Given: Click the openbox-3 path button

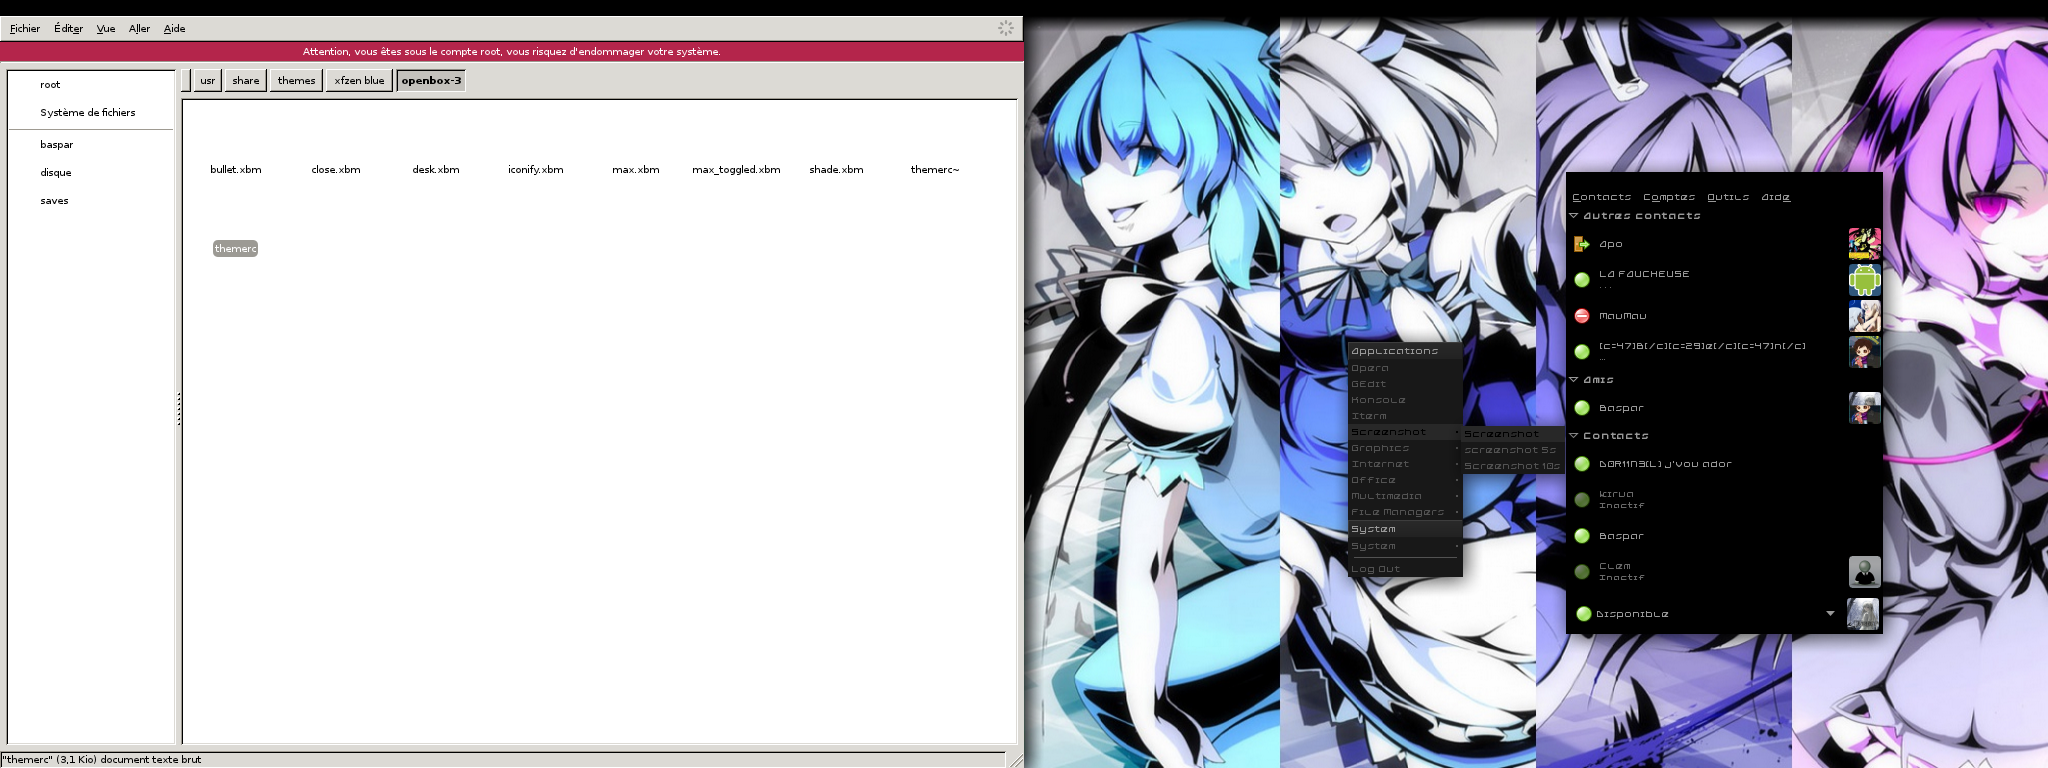Looking at the screenshot, I should (431, 80).
